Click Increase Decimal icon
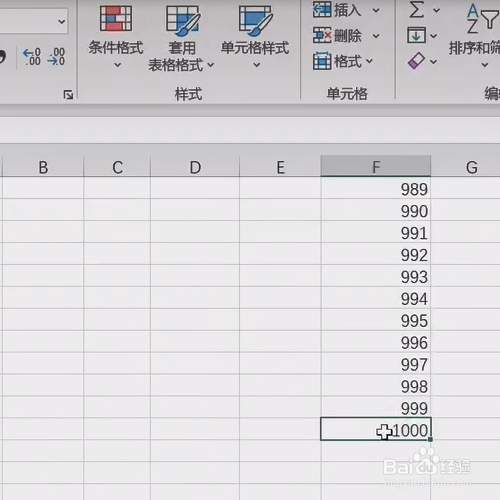Image resolution: width=500 pixels, height=500 pixels. (32, 57)
